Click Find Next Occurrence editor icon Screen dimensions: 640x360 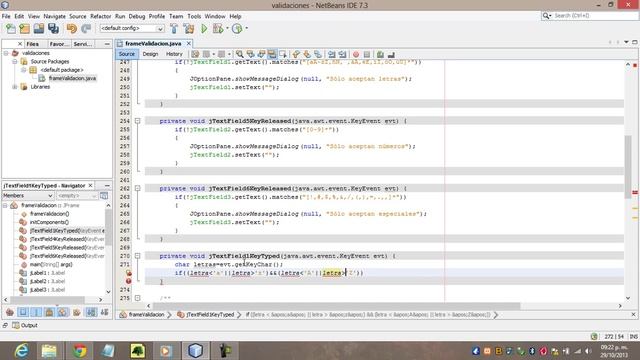[261, 54]
